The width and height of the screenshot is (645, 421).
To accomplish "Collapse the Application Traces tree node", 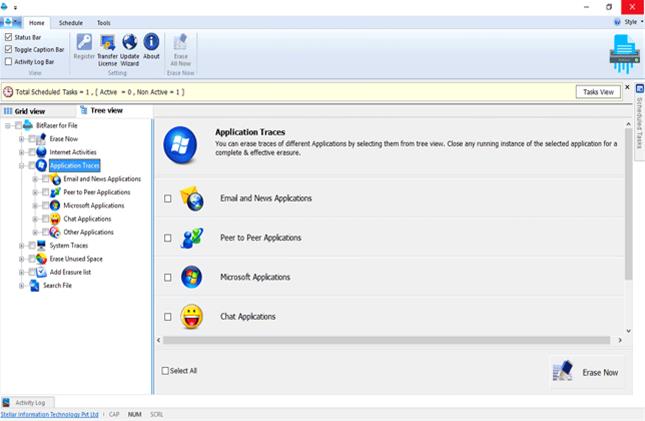I will click(21, 165).
